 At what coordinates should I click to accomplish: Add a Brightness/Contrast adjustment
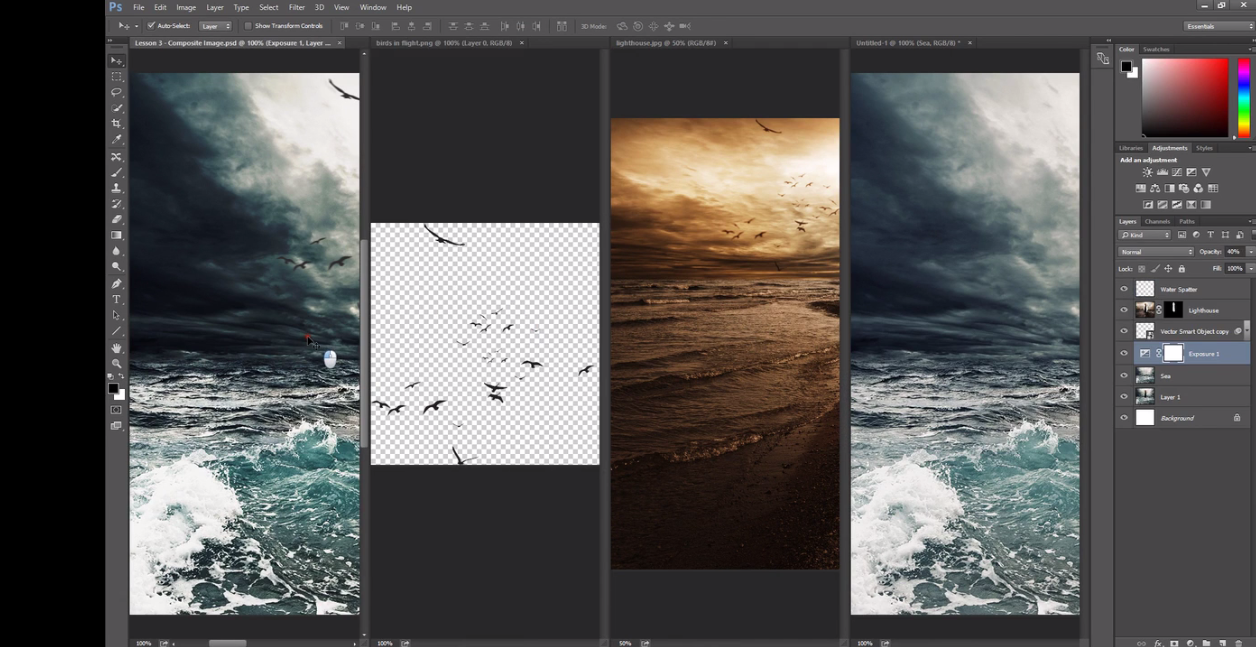pyautogui.click(x=1147, y=173)
